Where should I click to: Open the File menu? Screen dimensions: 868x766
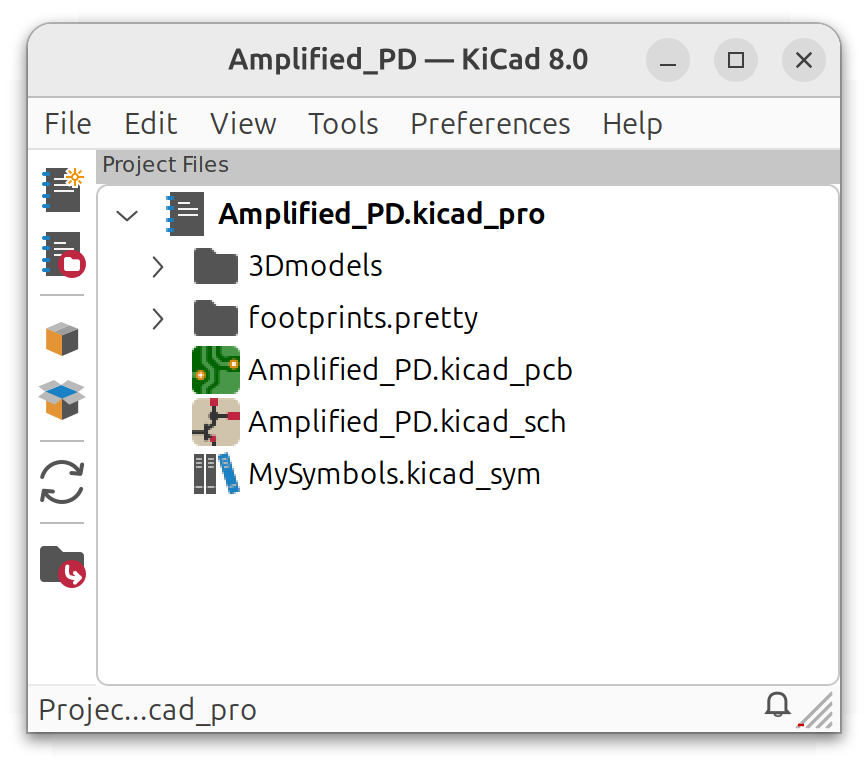pos(66,123)
